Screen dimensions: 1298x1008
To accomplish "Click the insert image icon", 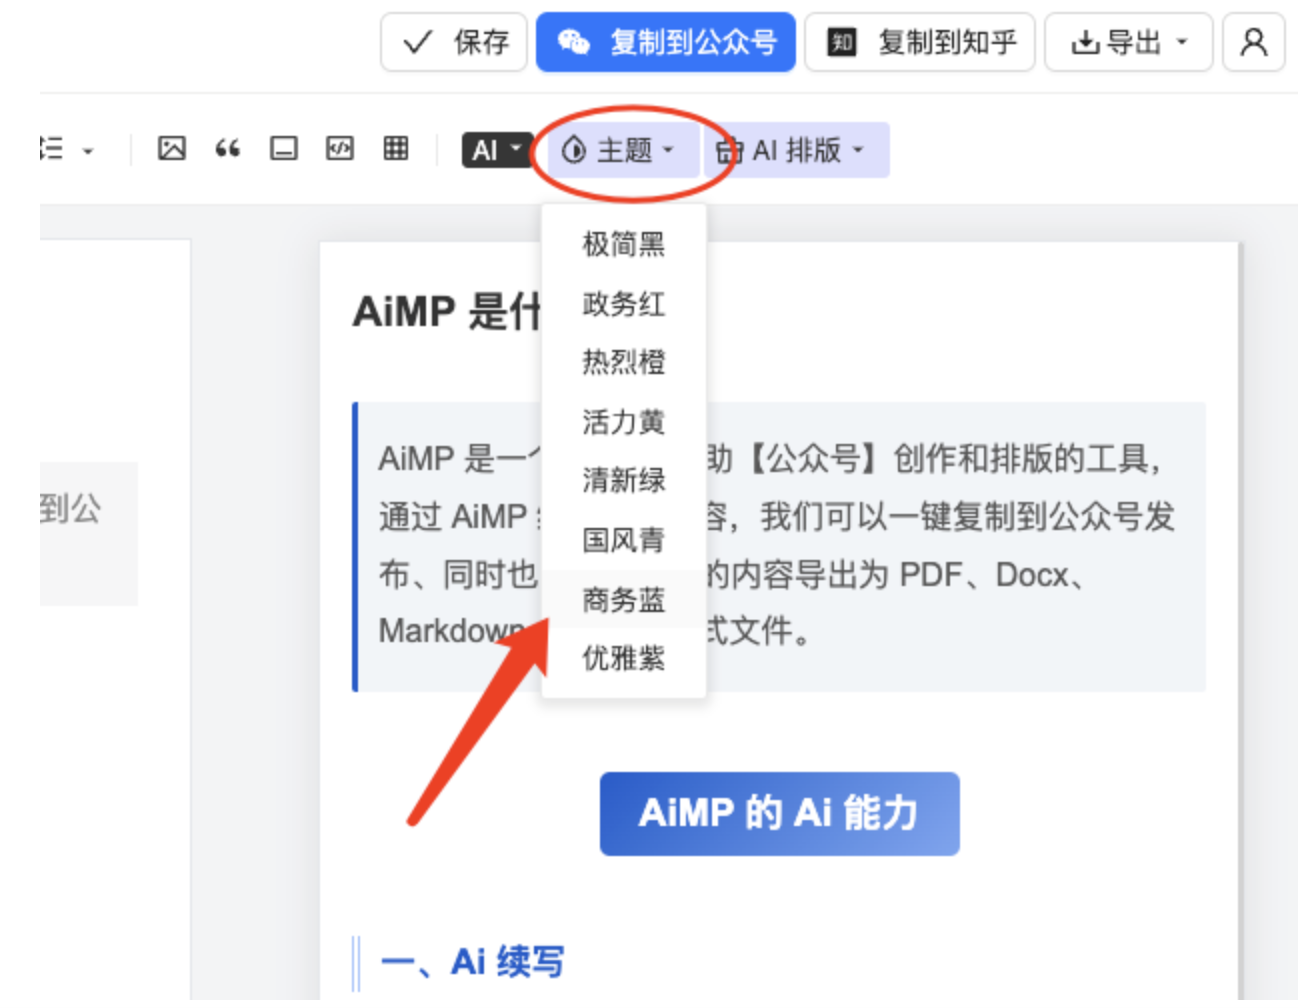I will 172,149.
